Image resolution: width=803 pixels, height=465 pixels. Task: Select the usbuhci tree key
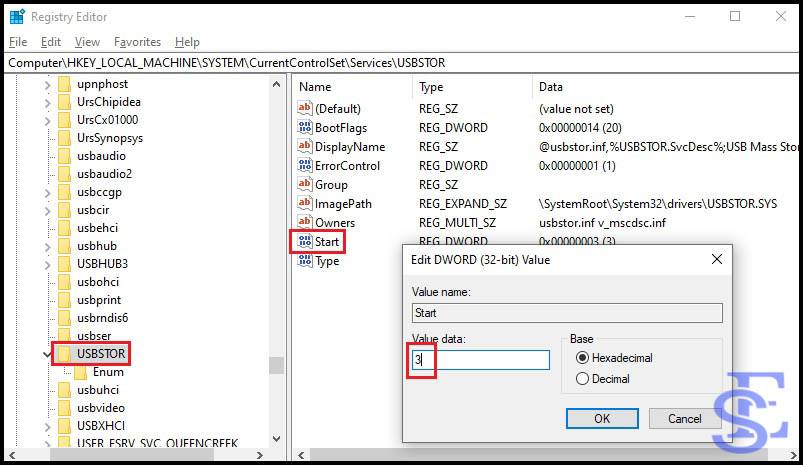[98, 390]
